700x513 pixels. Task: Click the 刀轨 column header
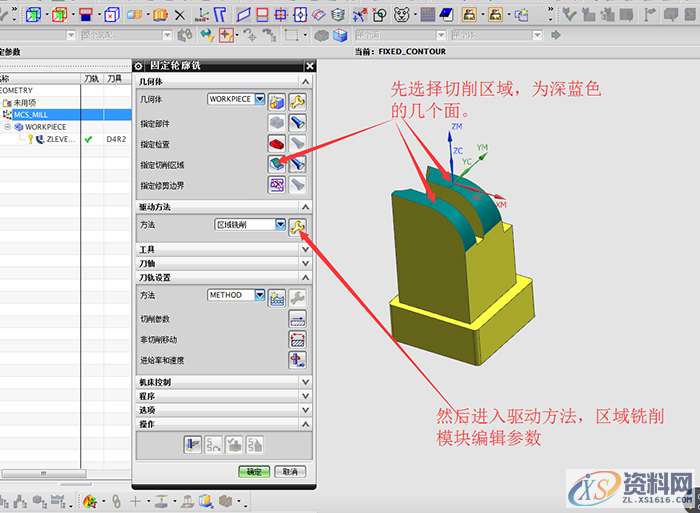(92, 79)
